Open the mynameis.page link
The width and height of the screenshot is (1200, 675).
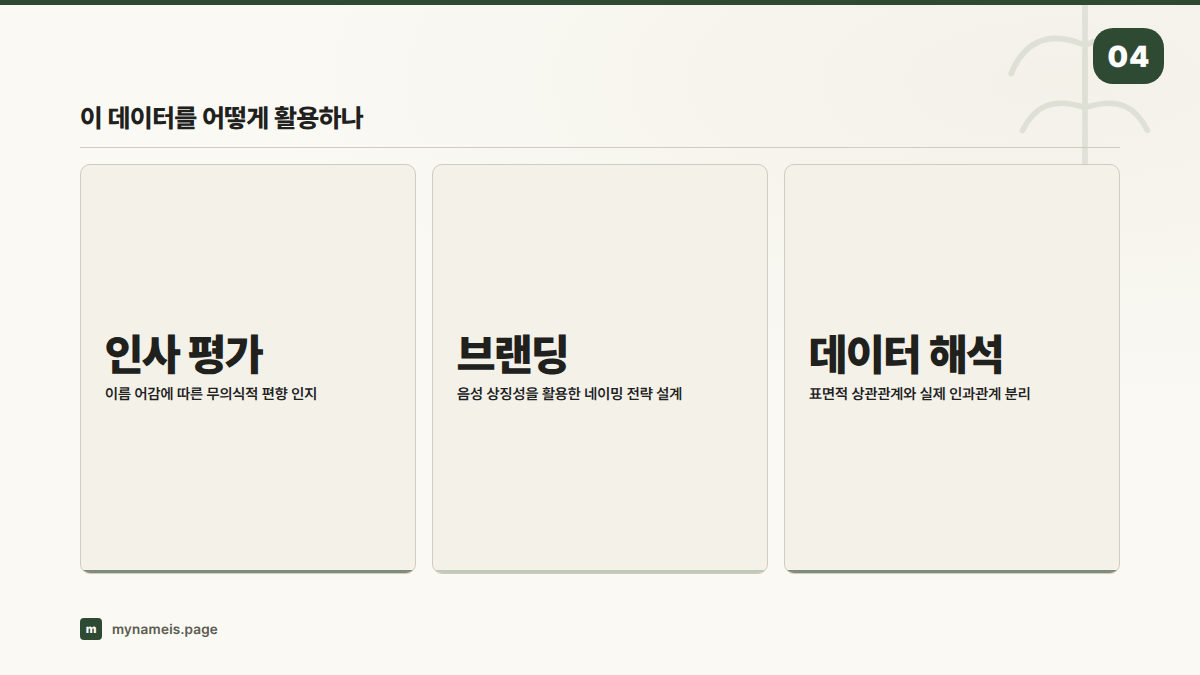click(165, 629)
